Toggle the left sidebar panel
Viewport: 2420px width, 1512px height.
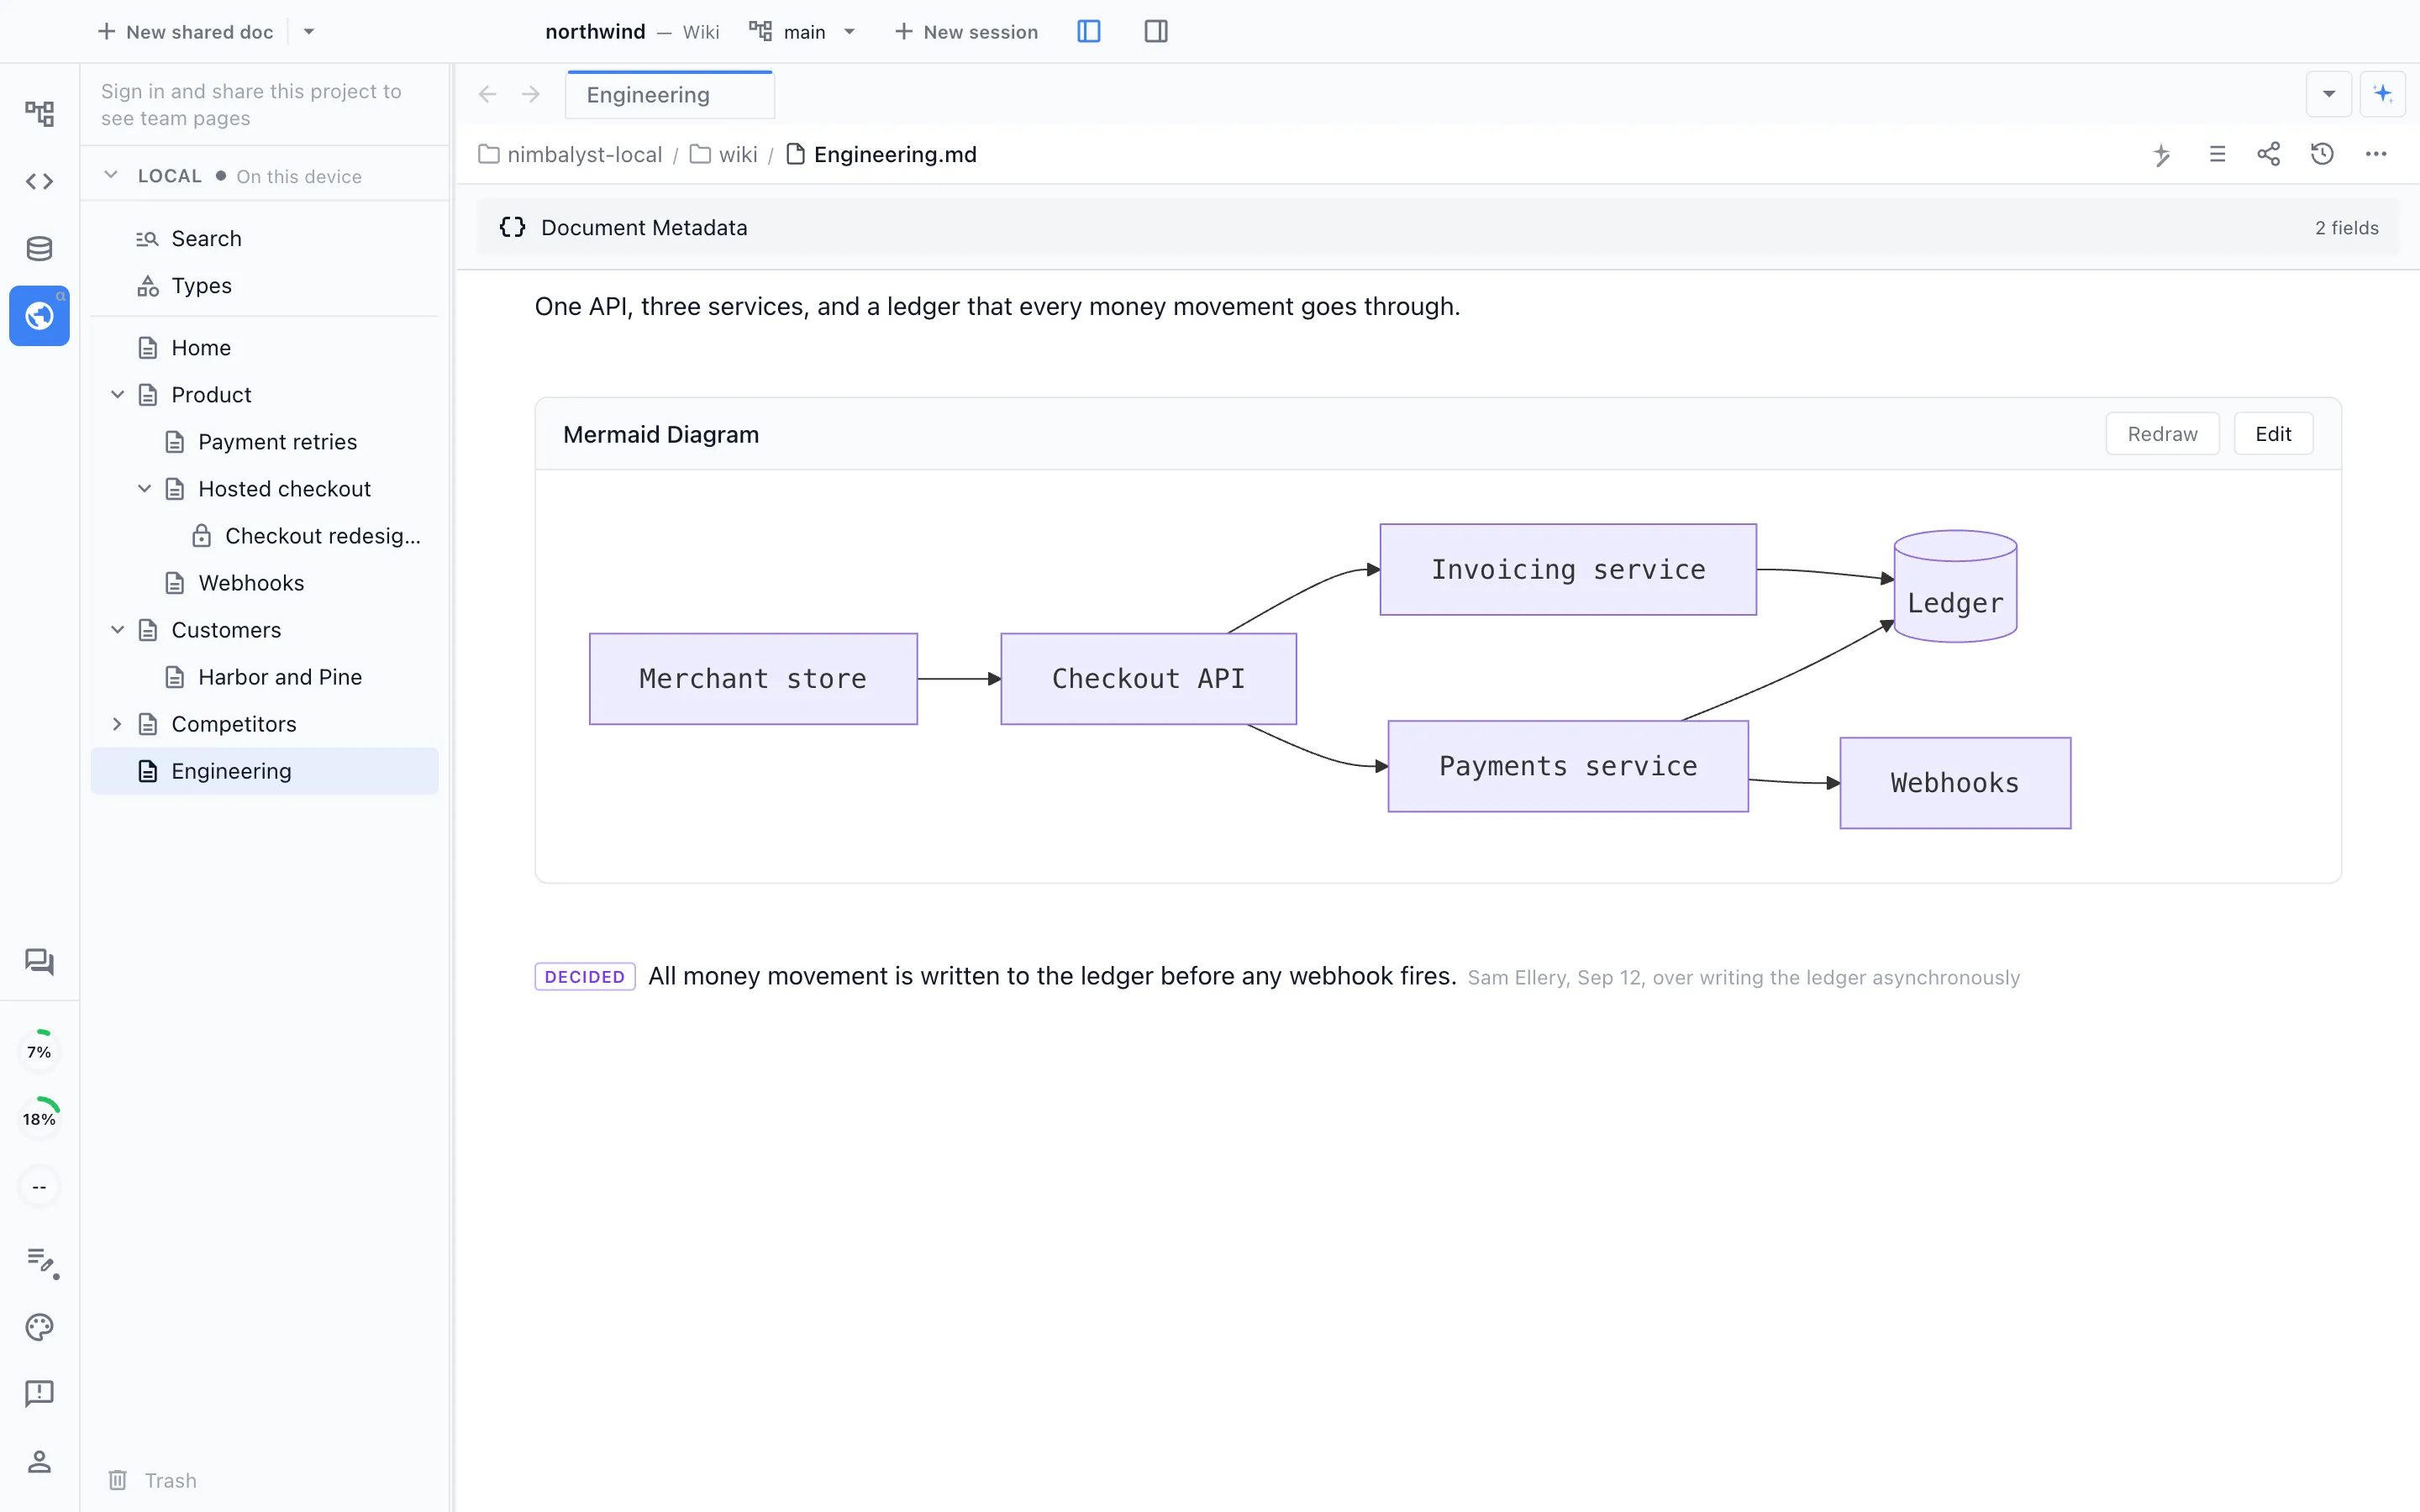tap(1089, 32)
